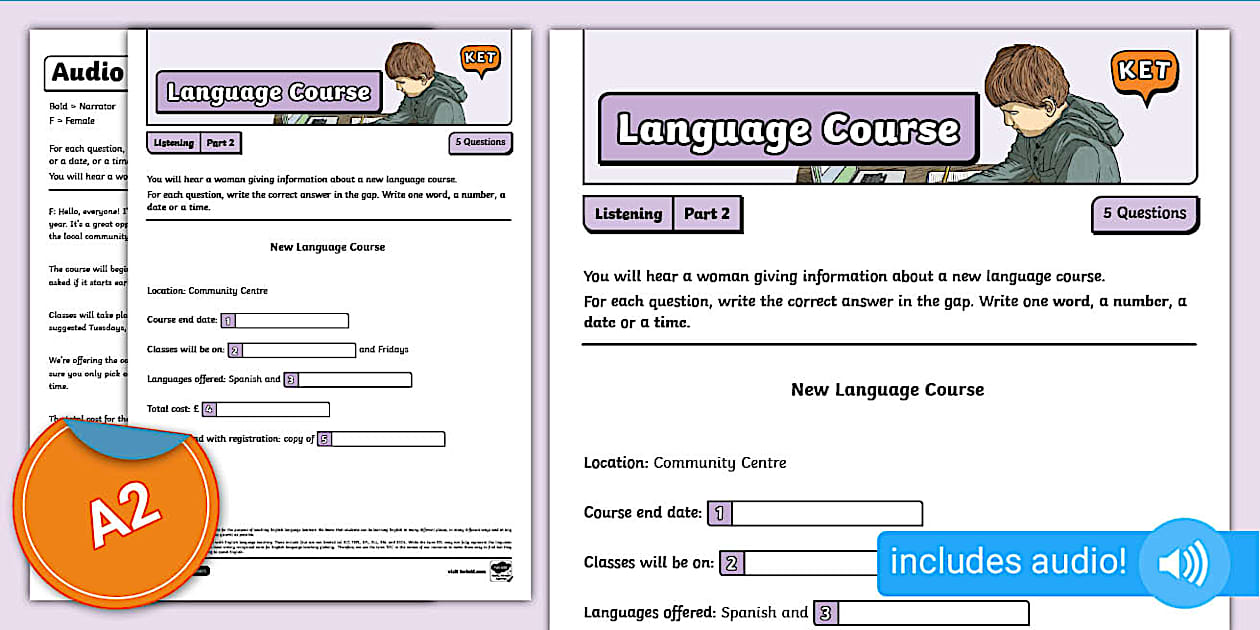Click the 5 Questions button on the preview page
This screenshot has height=630, width=1260.
(480, 143)
